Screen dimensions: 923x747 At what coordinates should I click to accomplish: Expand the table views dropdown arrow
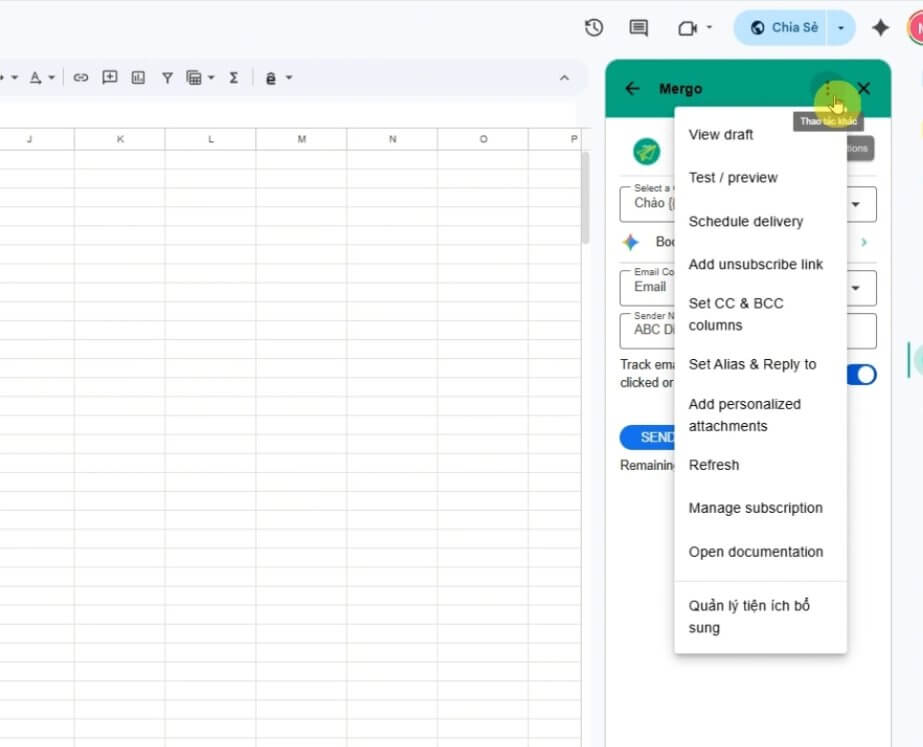click(x=211, y=78)
